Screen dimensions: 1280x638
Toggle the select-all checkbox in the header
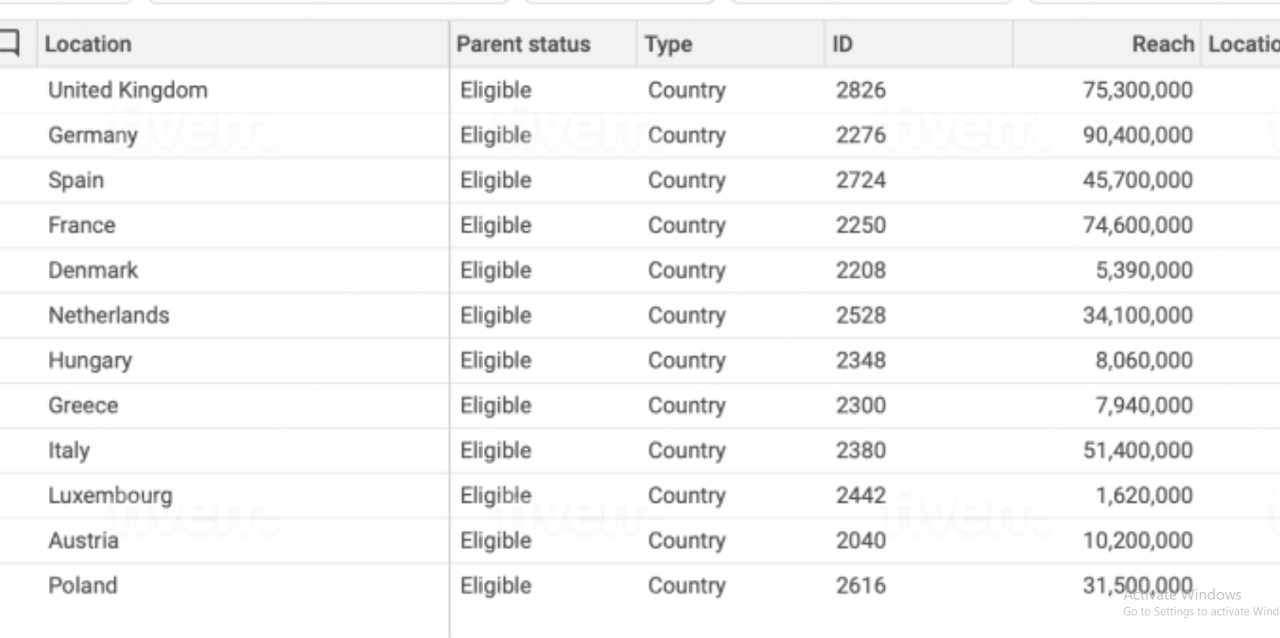click(9, 43)
